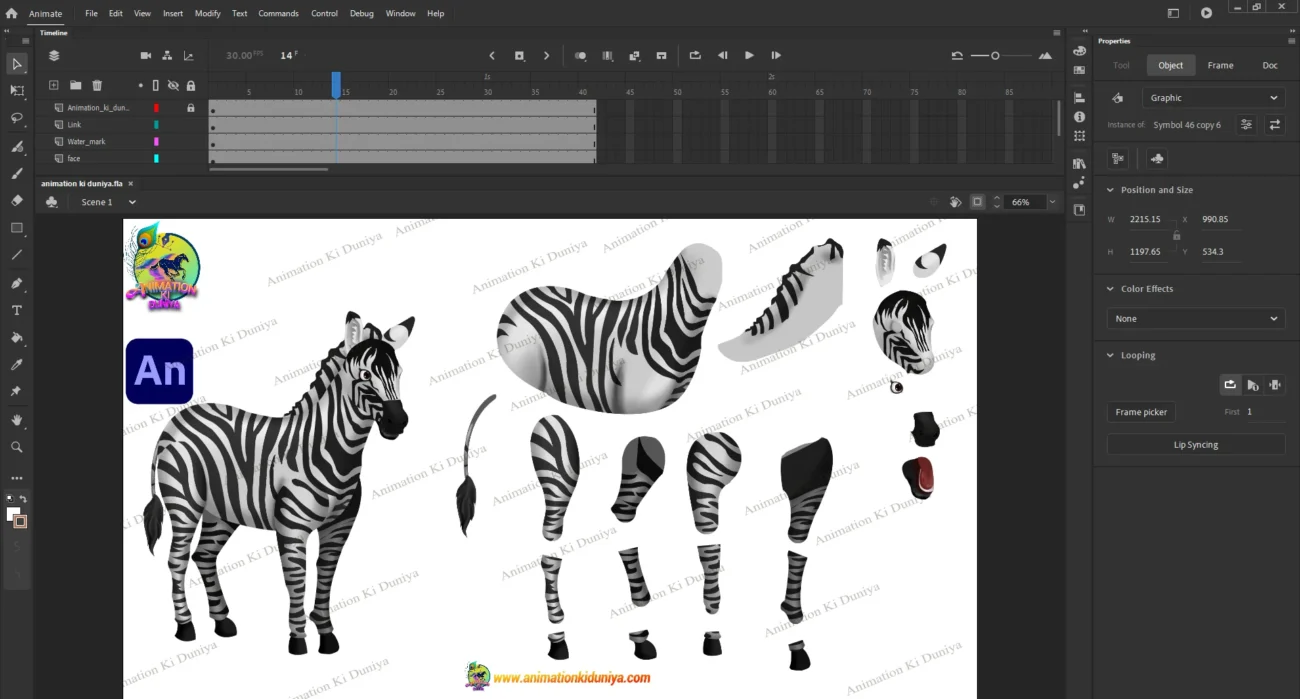Select the Text tool

pyautogui.click(x=17, y=311)
